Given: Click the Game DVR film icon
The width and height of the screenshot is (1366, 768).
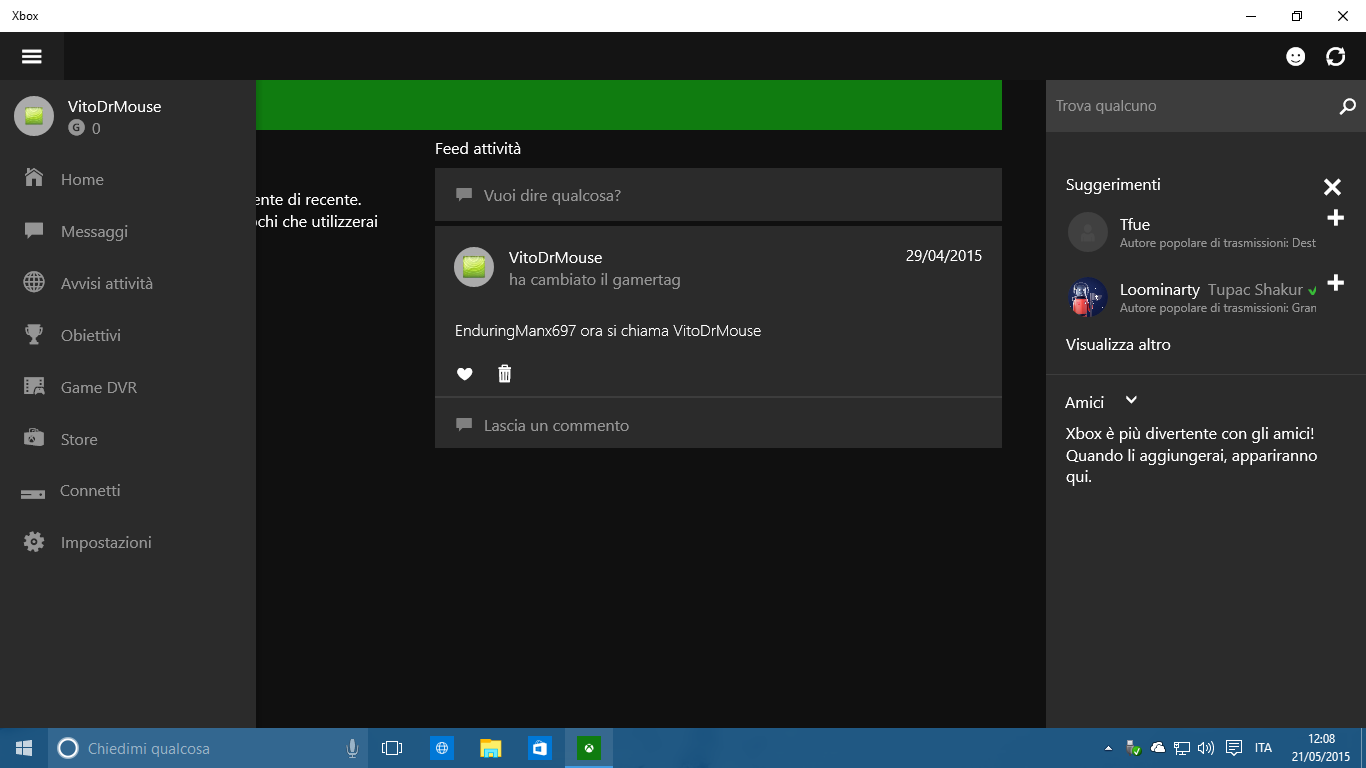Looking at the screenshot, I should [34, 386].
